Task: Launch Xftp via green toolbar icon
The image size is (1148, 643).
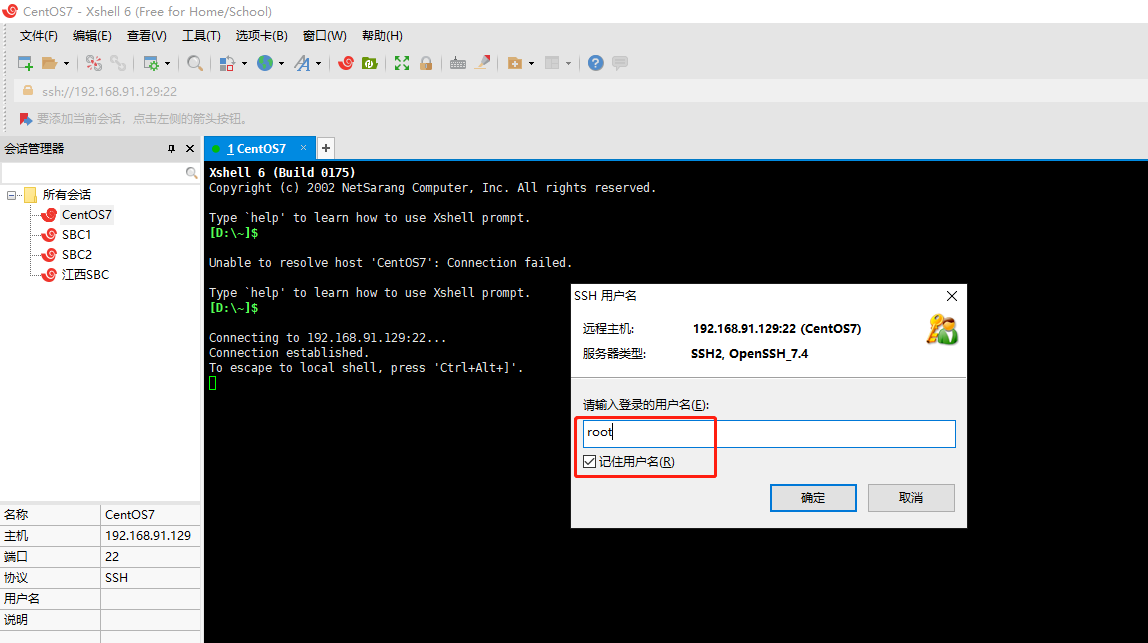Action: [370, 64]
